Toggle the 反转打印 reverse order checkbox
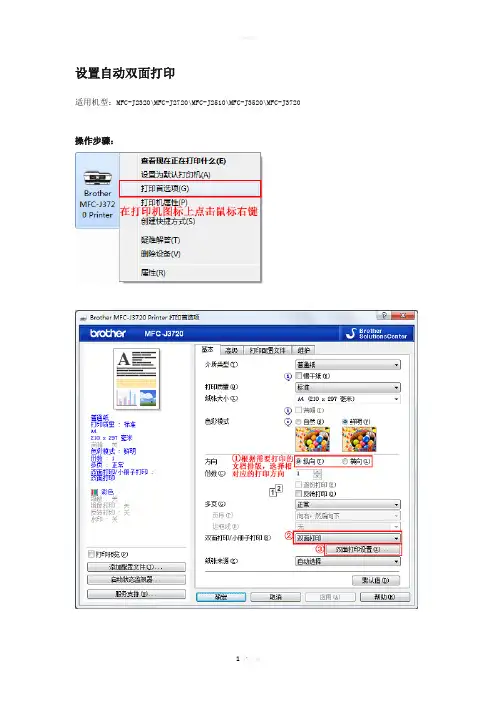Screen dimensions: 496x702 point(299,493)
